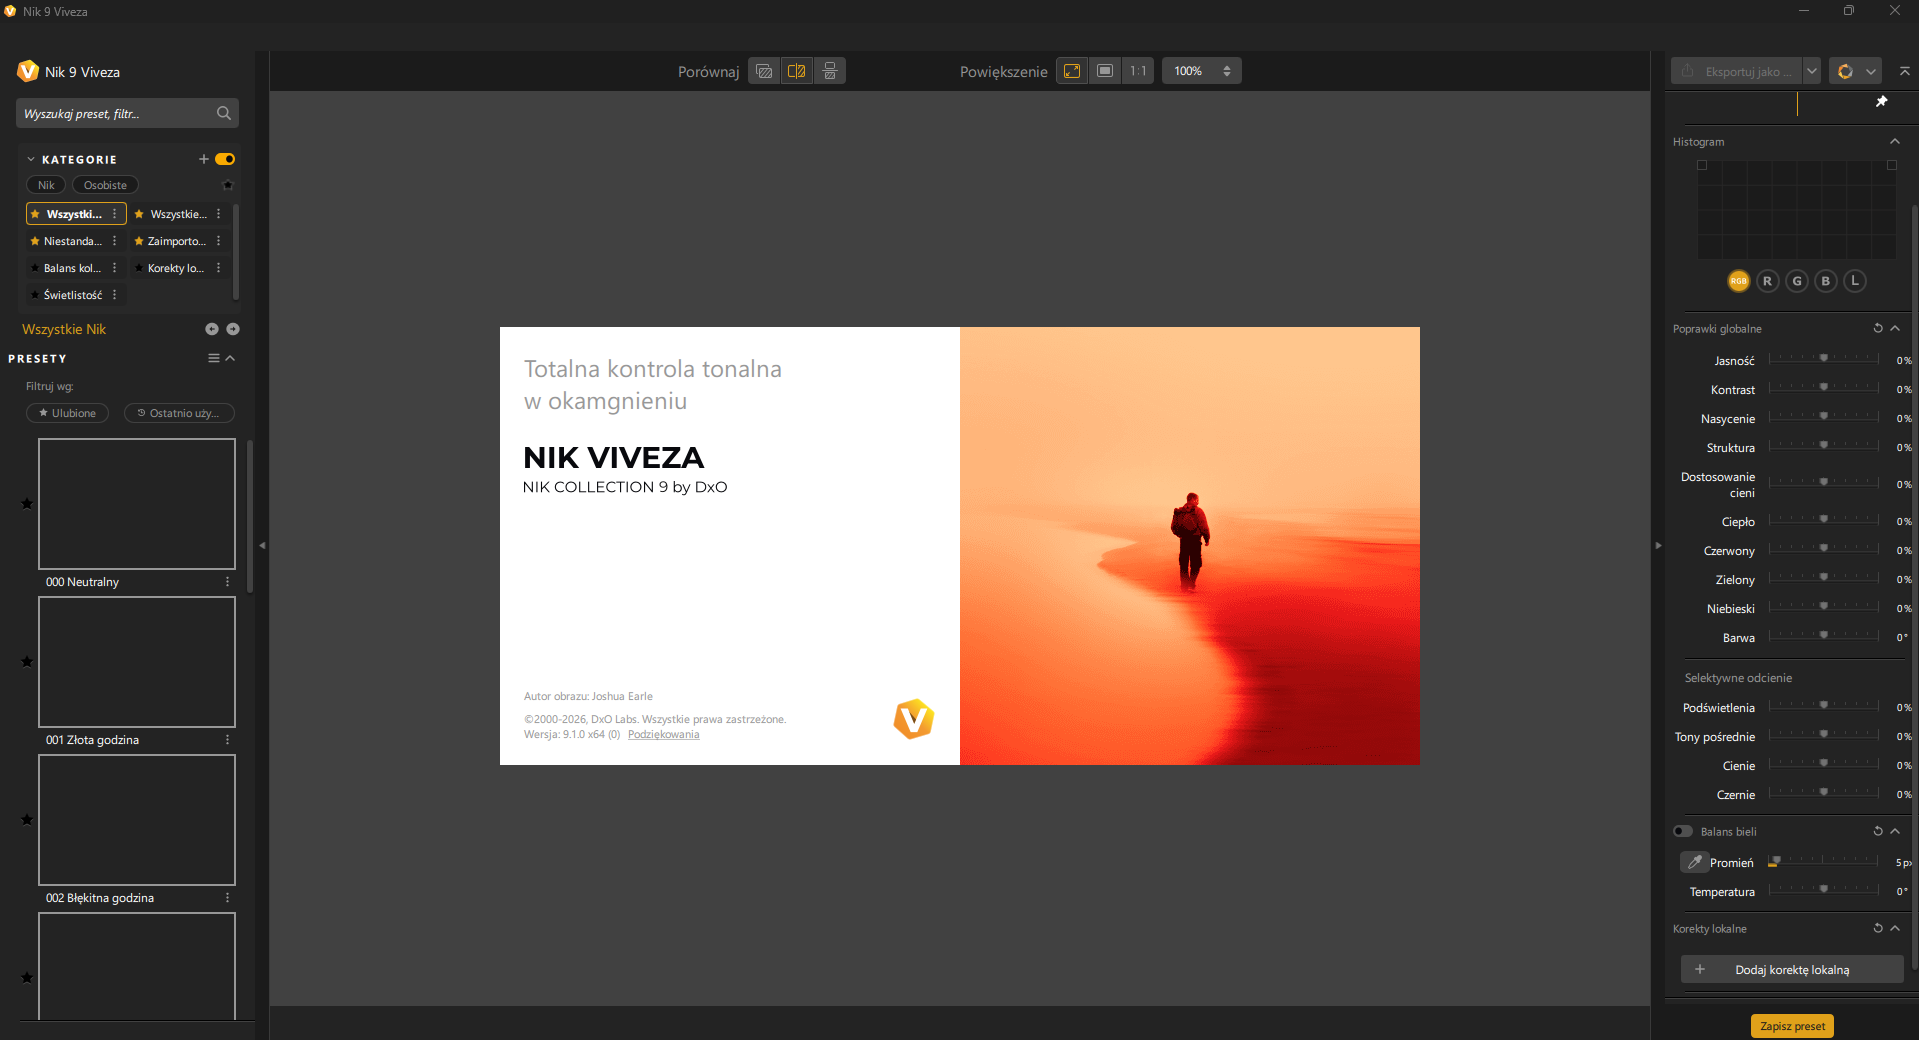
Task: Click the favorites star filter beside Osobiste
Action: [228, 185]
